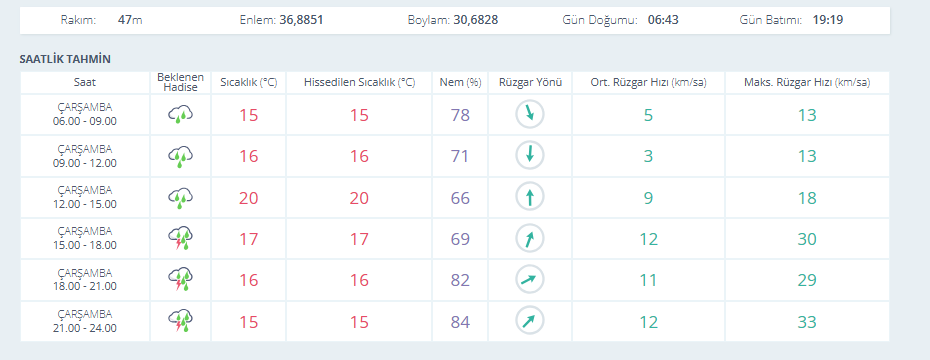Click average wind speed value 11

point(648,280)
